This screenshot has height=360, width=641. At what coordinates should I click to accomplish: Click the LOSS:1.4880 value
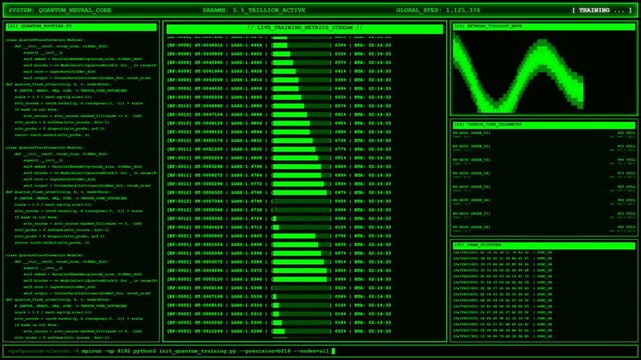pyautogui.click(x=247, y=106)
